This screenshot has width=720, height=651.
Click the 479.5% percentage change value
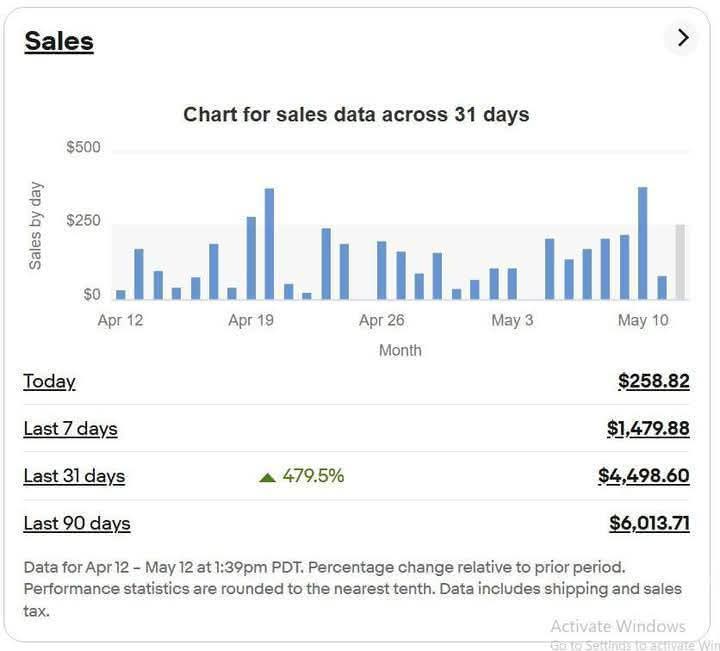(x=313, y=476)
